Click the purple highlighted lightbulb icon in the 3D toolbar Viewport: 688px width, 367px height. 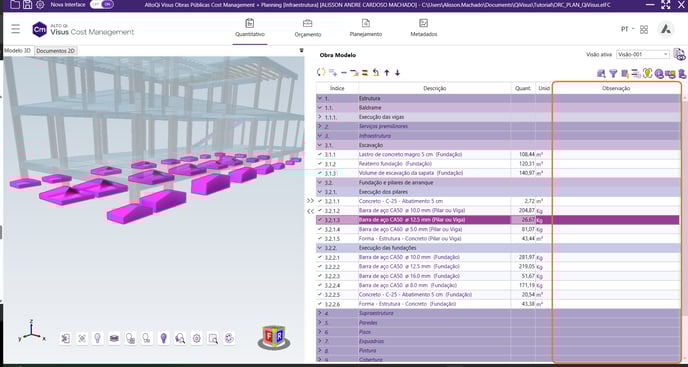[164, 338]
